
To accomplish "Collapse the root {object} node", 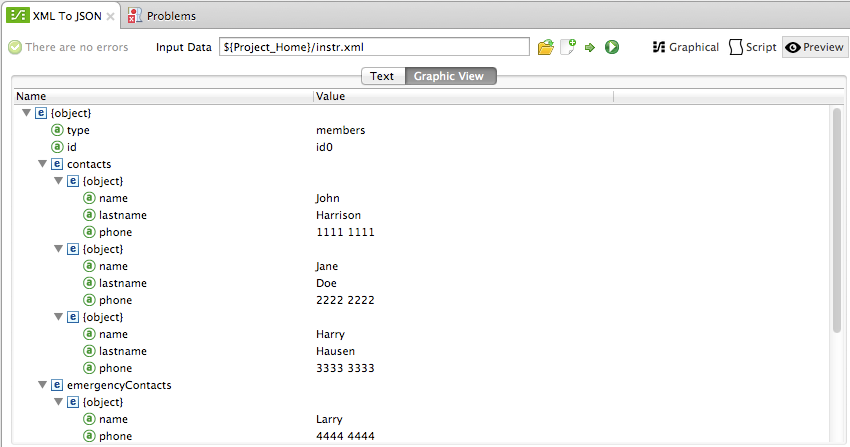I will pyautogui.click(x=26, y=113).
